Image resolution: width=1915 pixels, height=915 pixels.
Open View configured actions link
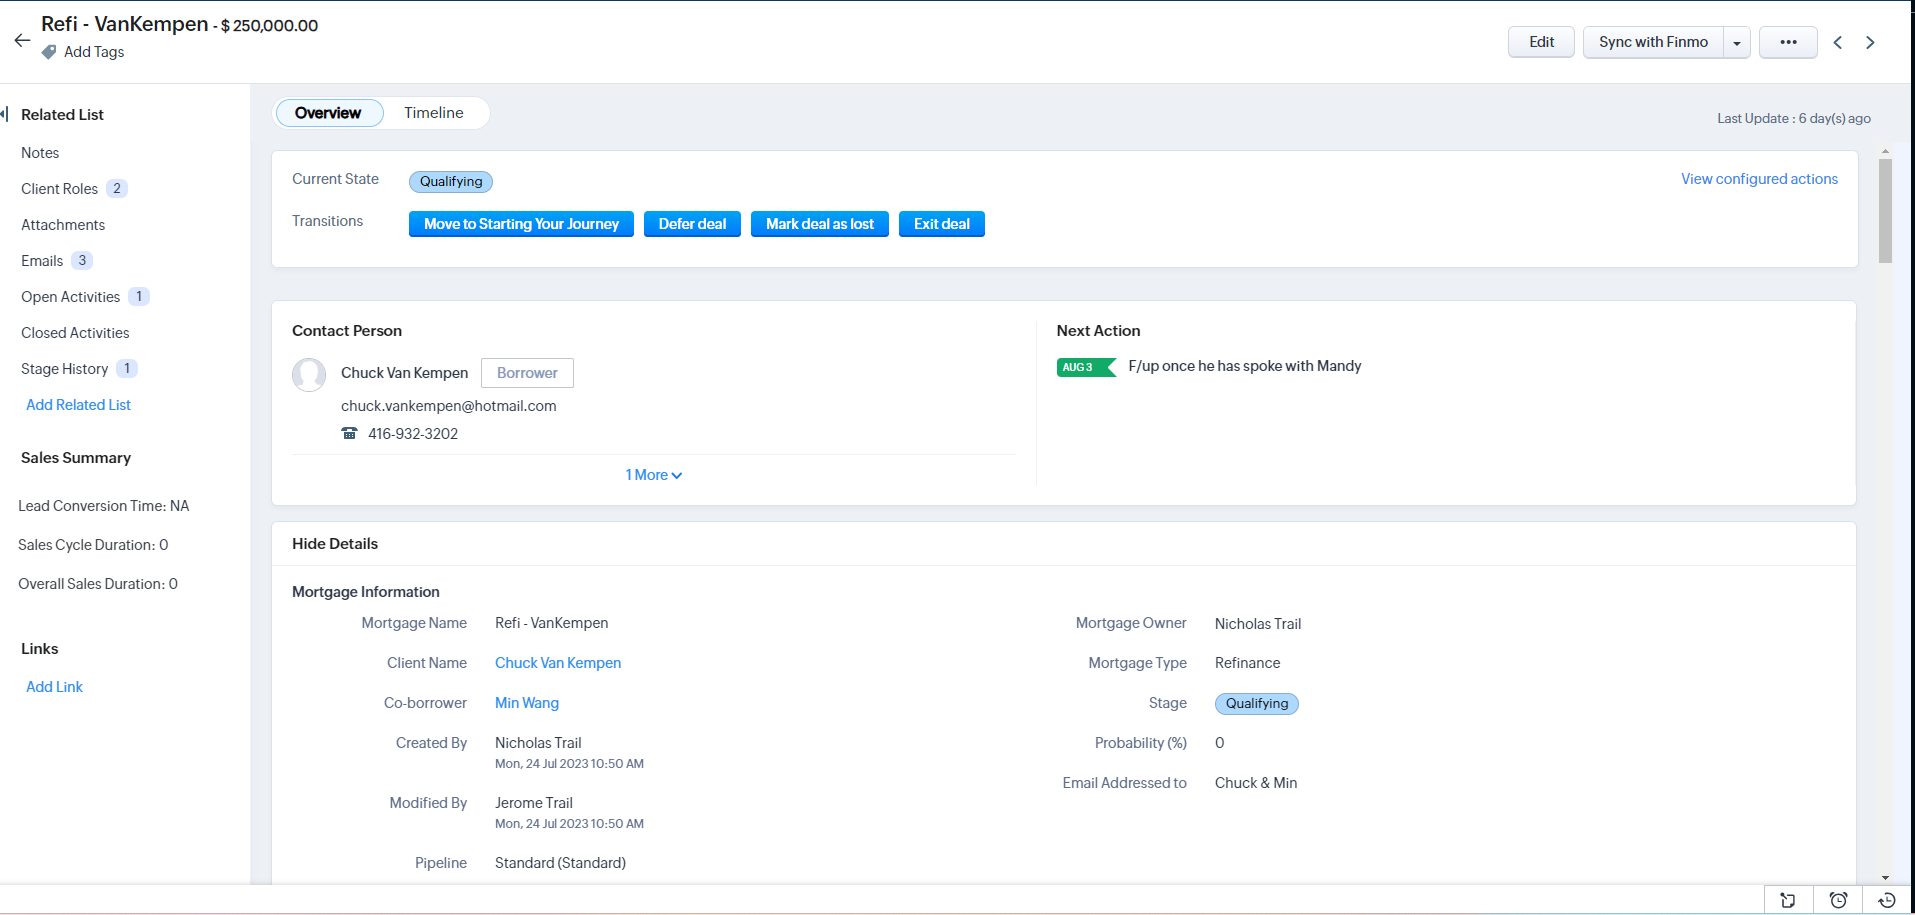pyautogui.click(x=1759, y=179)
